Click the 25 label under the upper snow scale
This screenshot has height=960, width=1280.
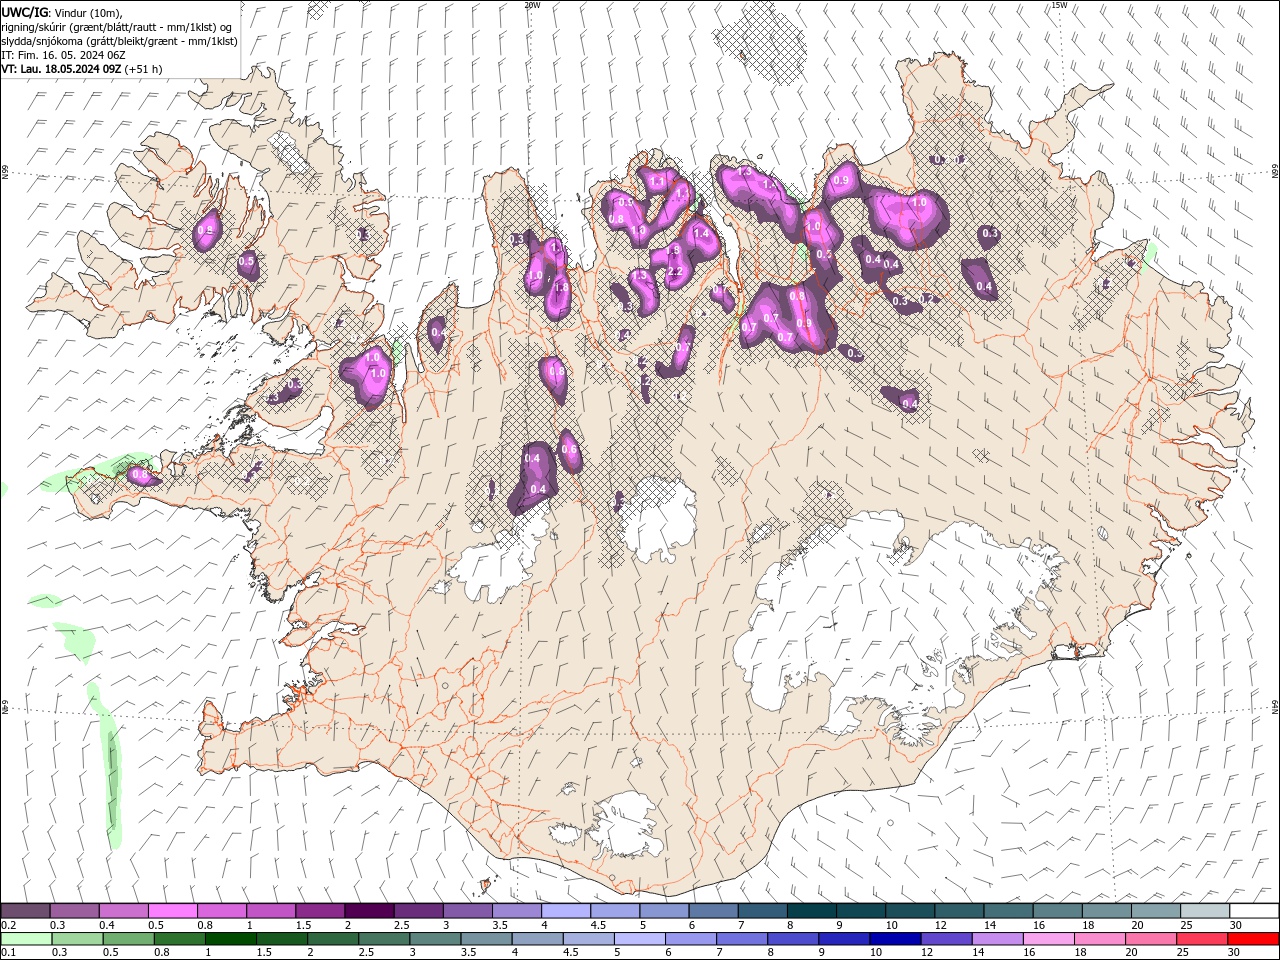pyautogui.click(x=1185, y=925)
